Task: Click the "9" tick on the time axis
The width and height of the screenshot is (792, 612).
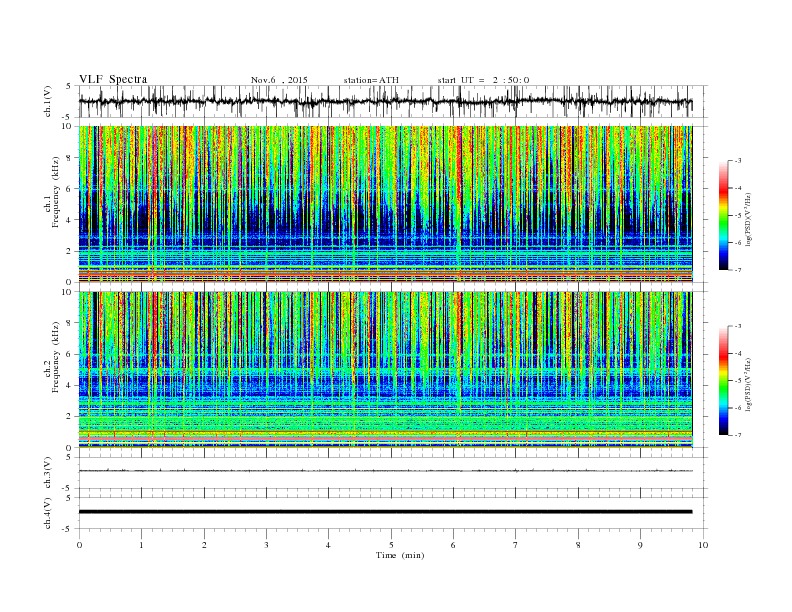Action: pyautogui.click(x=640, y=545)
